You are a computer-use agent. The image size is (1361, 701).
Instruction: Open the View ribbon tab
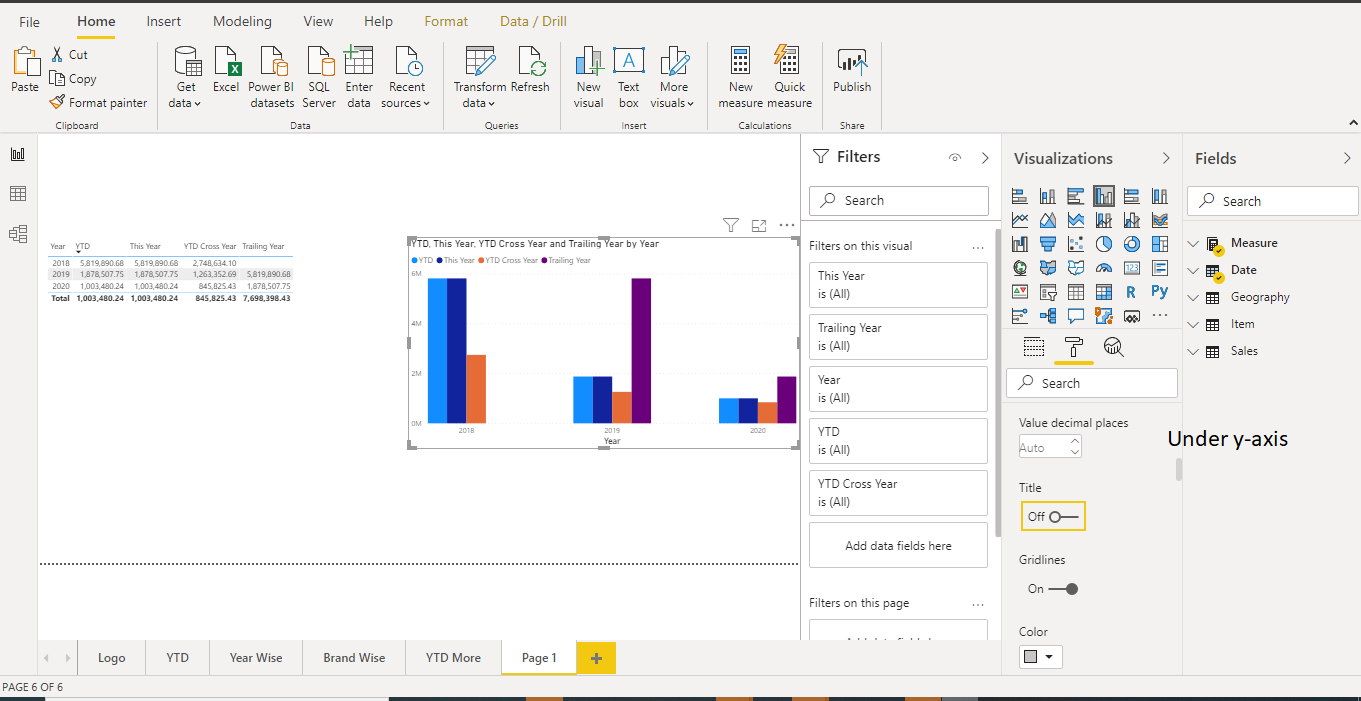pyautogui.click(x=318, y=21)
